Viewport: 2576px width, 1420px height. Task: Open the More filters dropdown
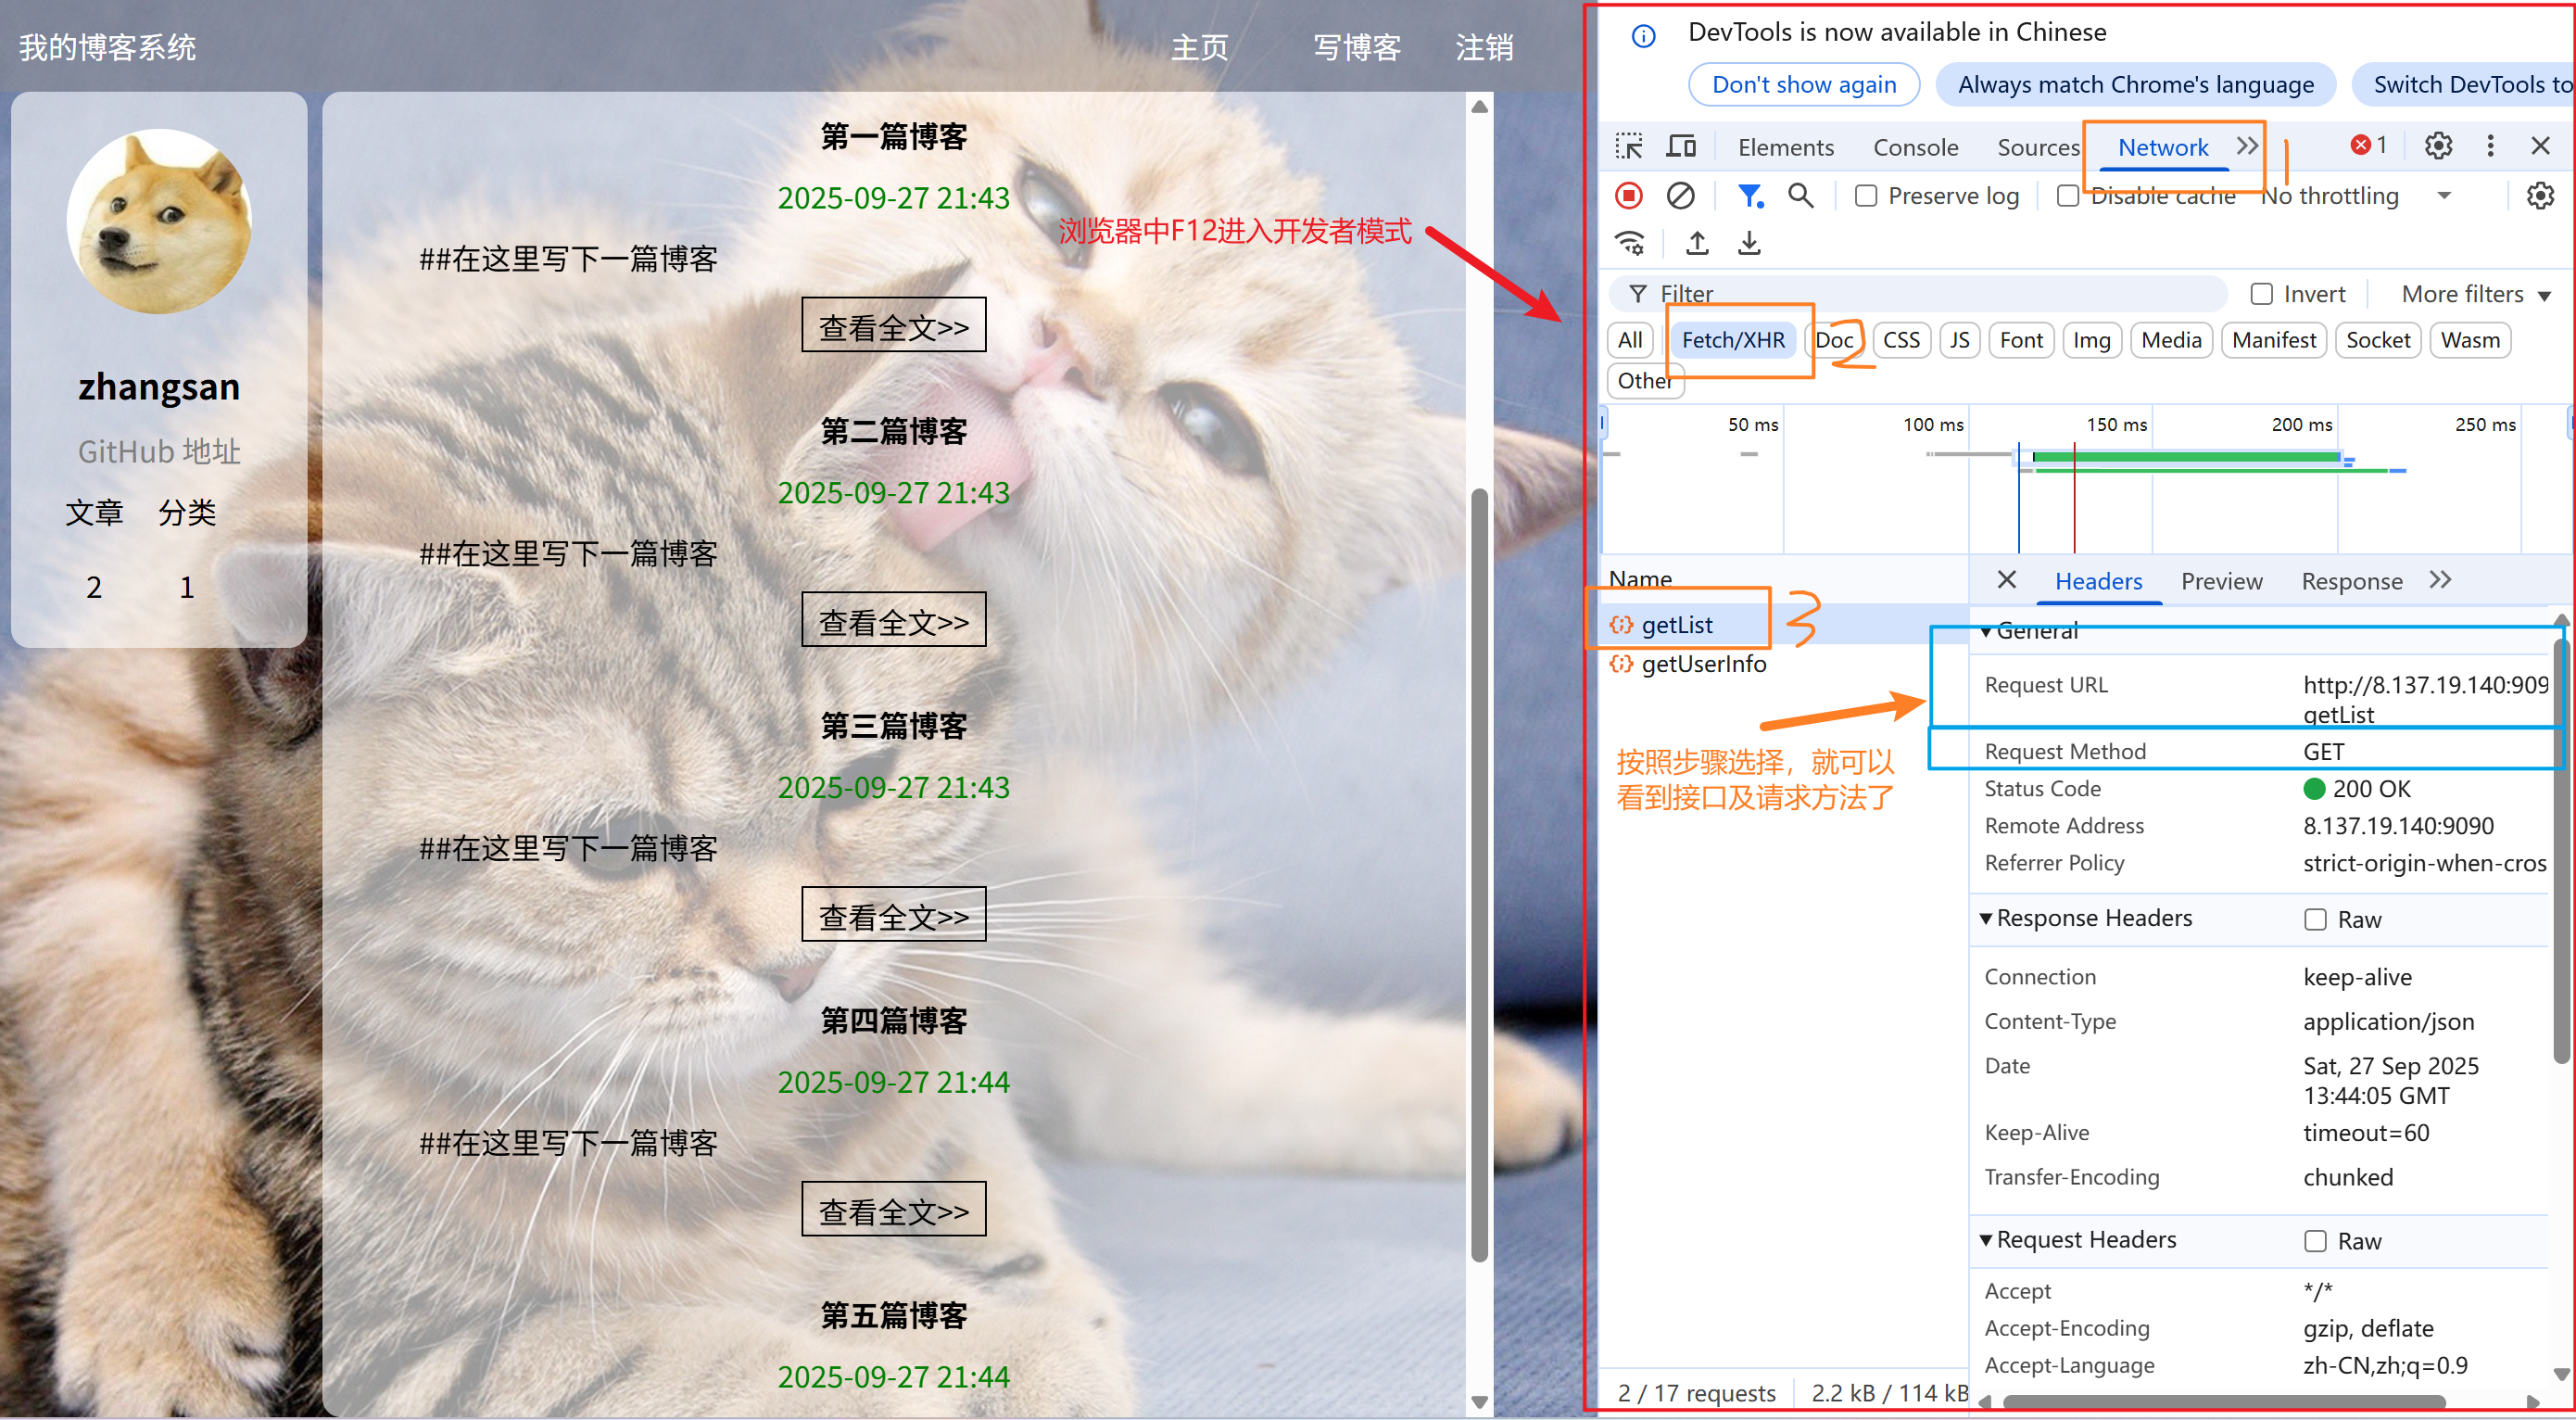click(2476, 294)
